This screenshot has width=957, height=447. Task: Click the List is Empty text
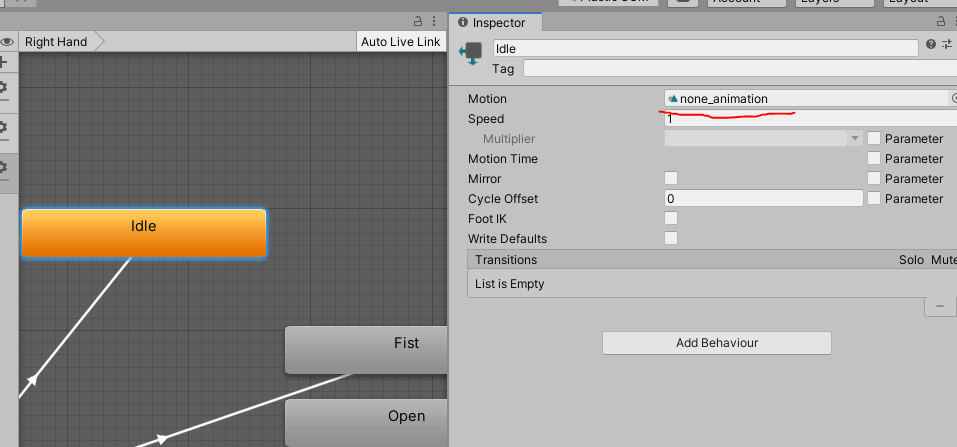[x=510, y=284]
